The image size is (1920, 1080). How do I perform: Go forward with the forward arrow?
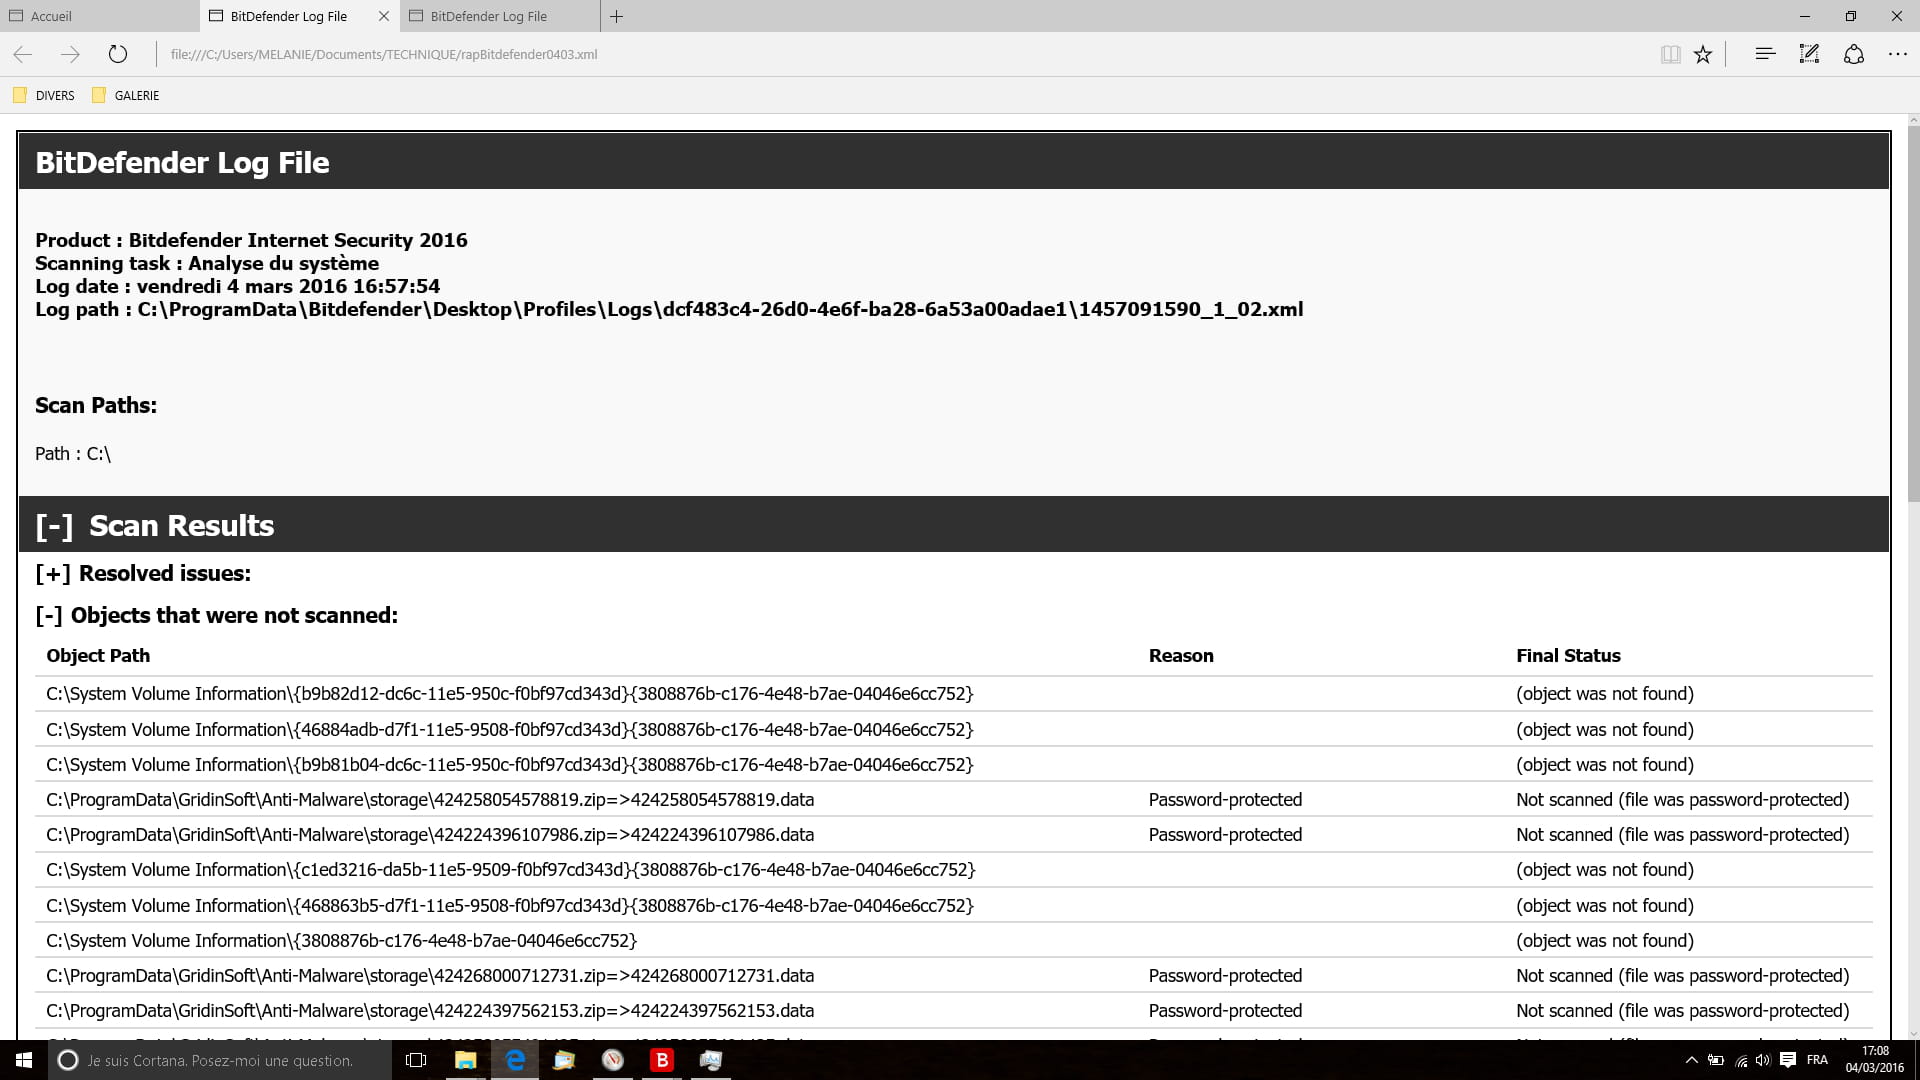[x=70, y=54]
